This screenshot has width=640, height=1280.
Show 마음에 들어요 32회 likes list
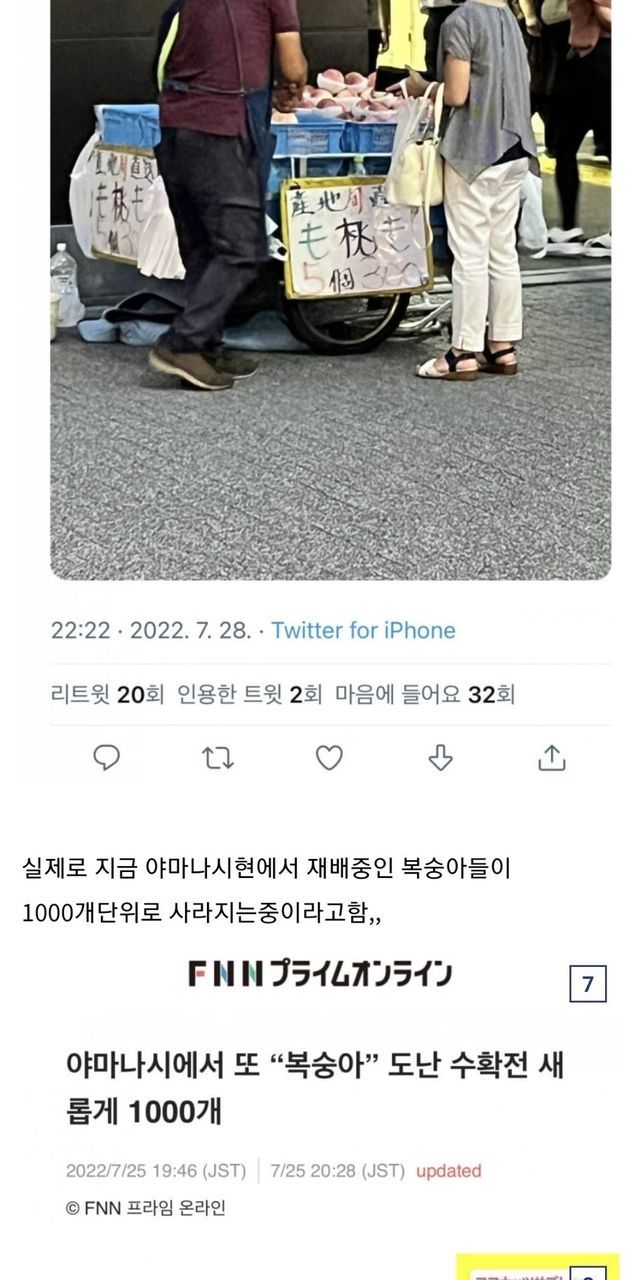click(425, 695)
